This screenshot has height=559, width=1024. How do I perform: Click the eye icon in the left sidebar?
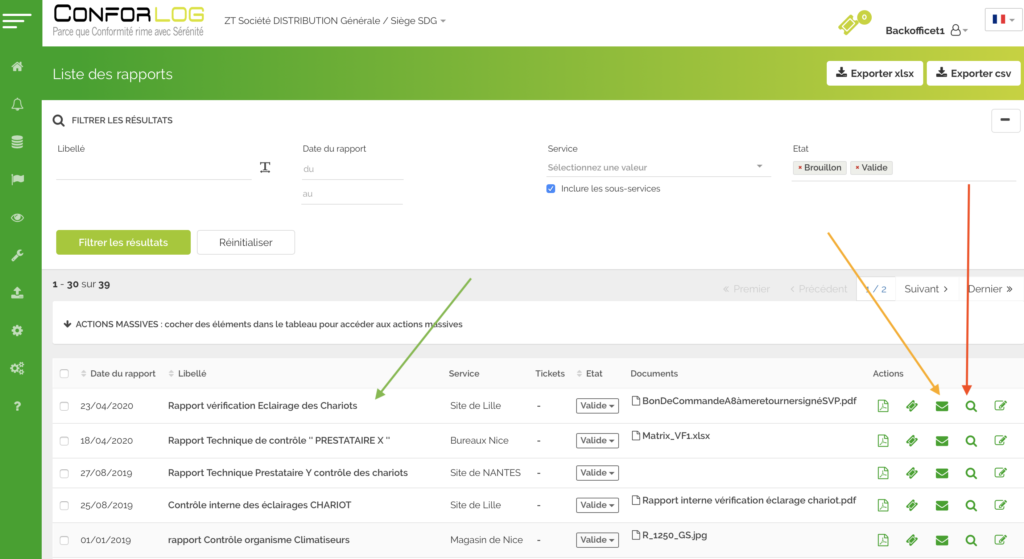pos(17,217)
